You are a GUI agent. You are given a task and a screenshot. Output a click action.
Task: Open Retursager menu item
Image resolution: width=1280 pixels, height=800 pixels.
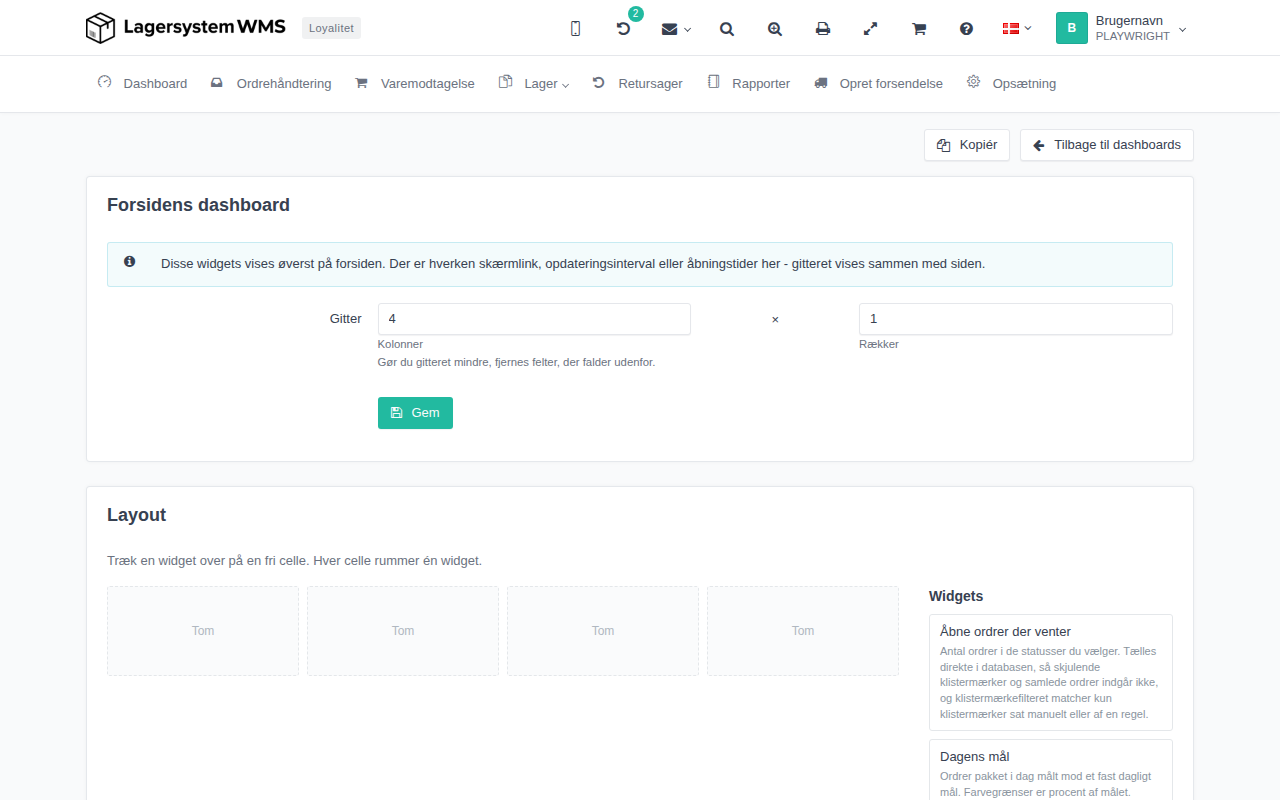(637, 83)
